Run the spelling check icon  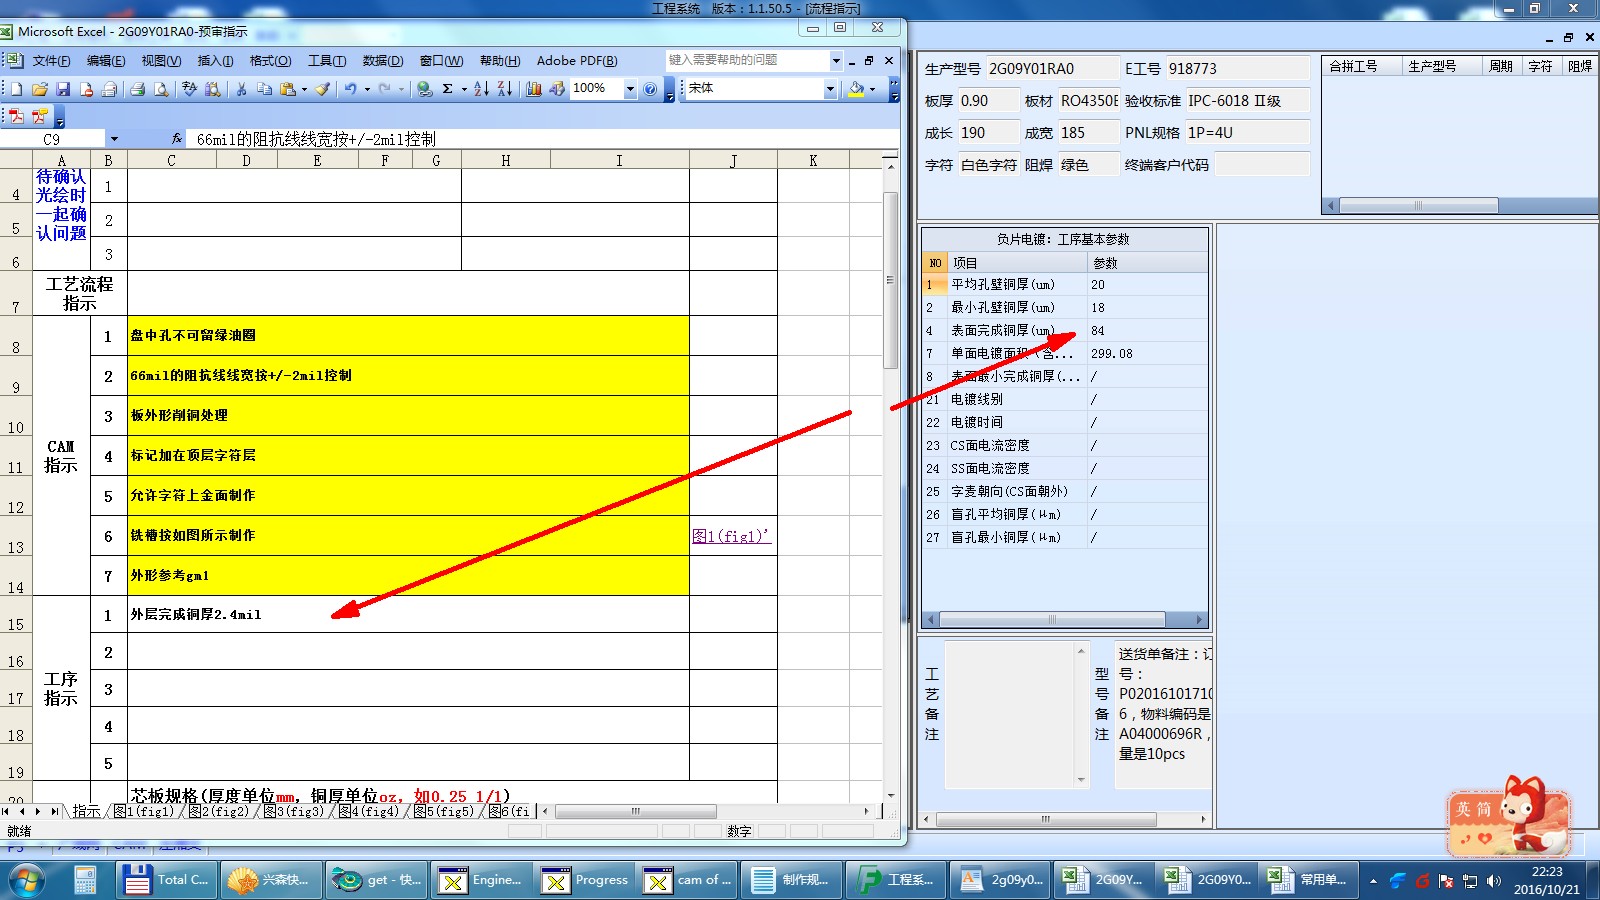coord(189,89)
